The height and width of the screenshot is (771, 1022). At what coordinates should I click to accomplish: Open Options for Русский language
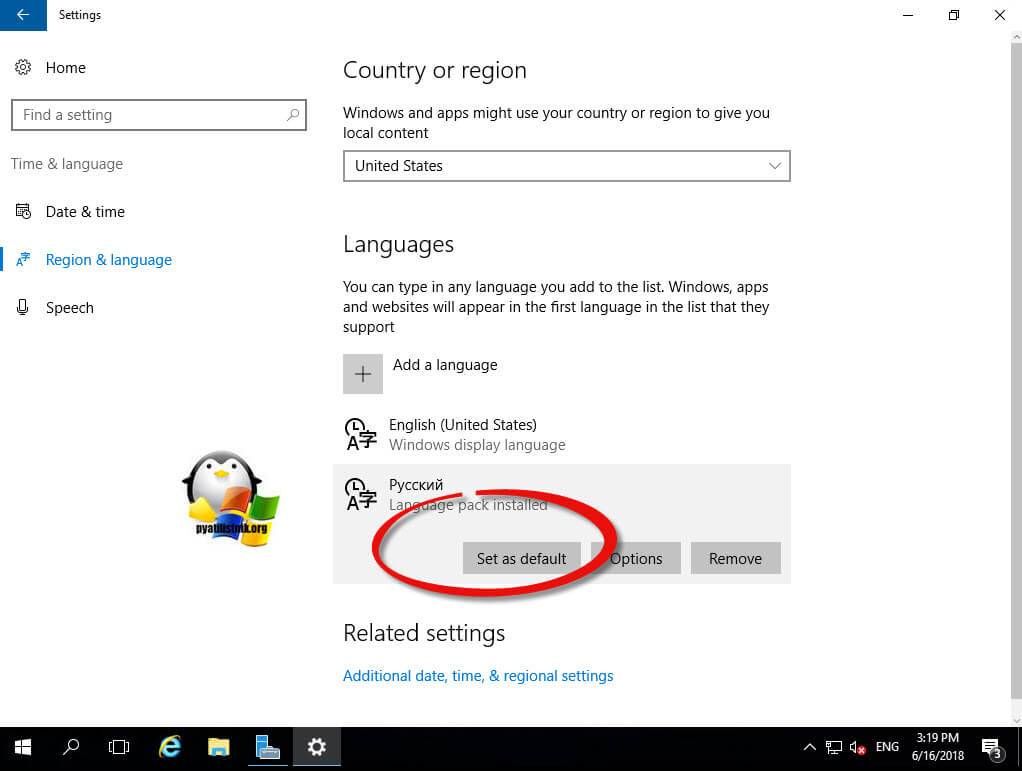(x=636, y=558)
